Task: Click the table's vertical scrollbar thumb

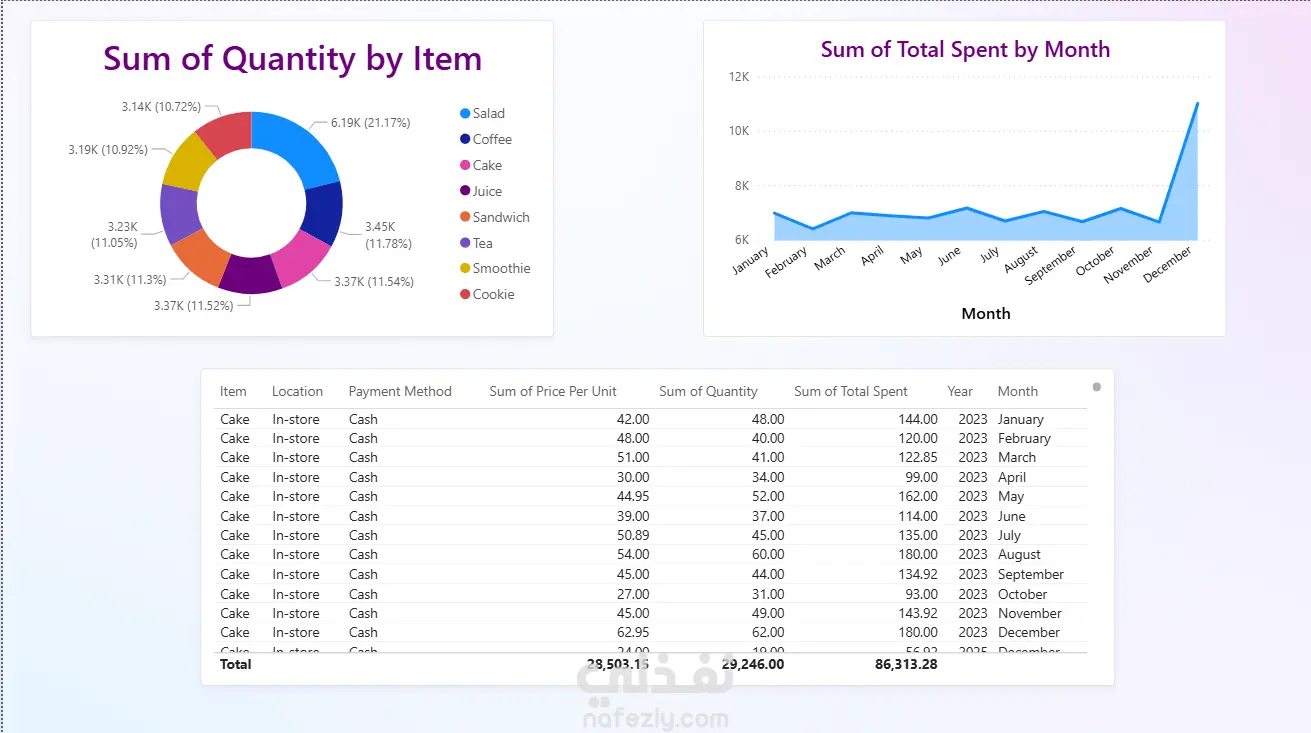Action: pyautogui.click(x=1096, y=387)
